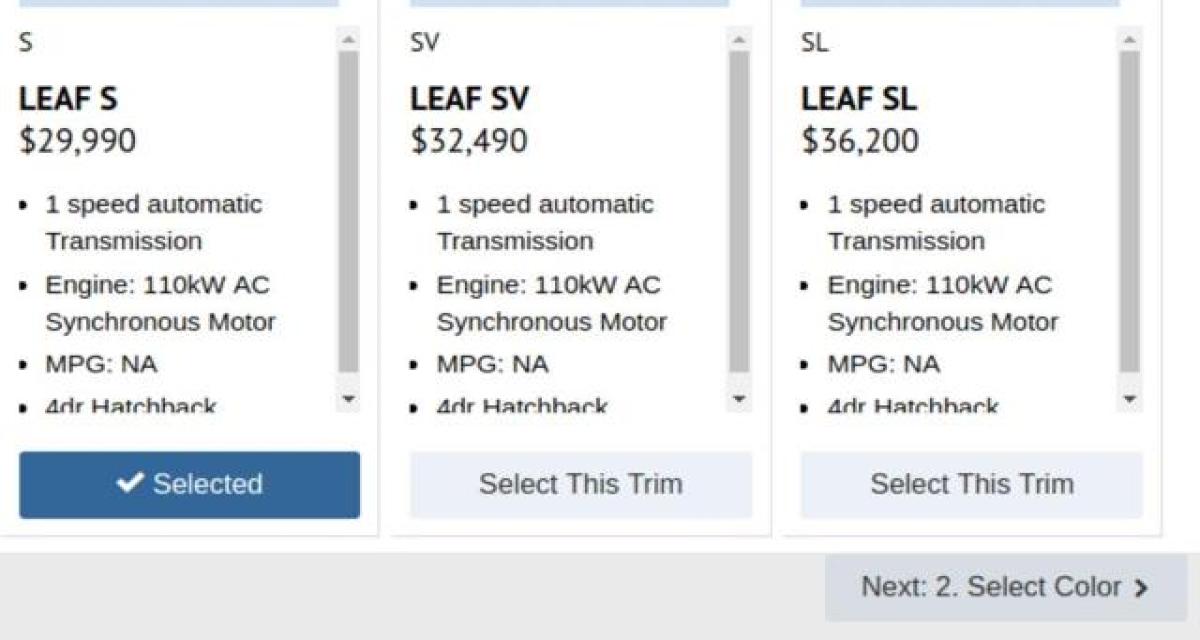Click scroll-down arrow in LEAF SL card
The image size is (1200, 640).
1129,399
